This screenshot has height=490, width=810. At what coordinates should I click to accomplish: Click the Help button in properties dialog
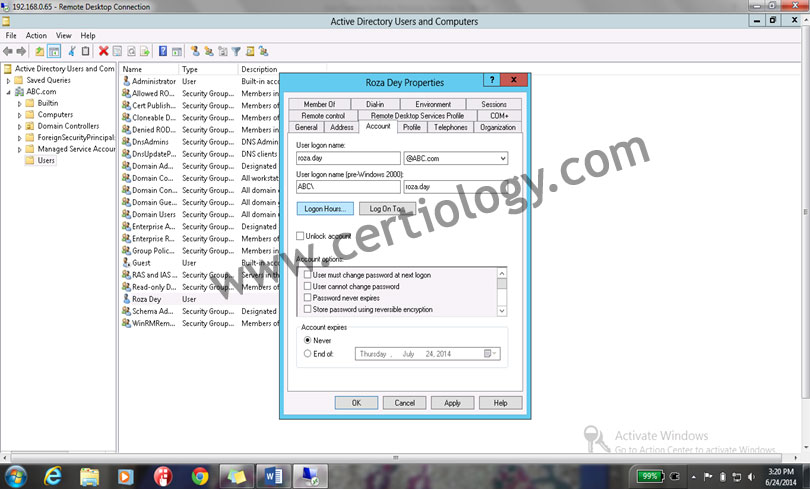[501, 403]
